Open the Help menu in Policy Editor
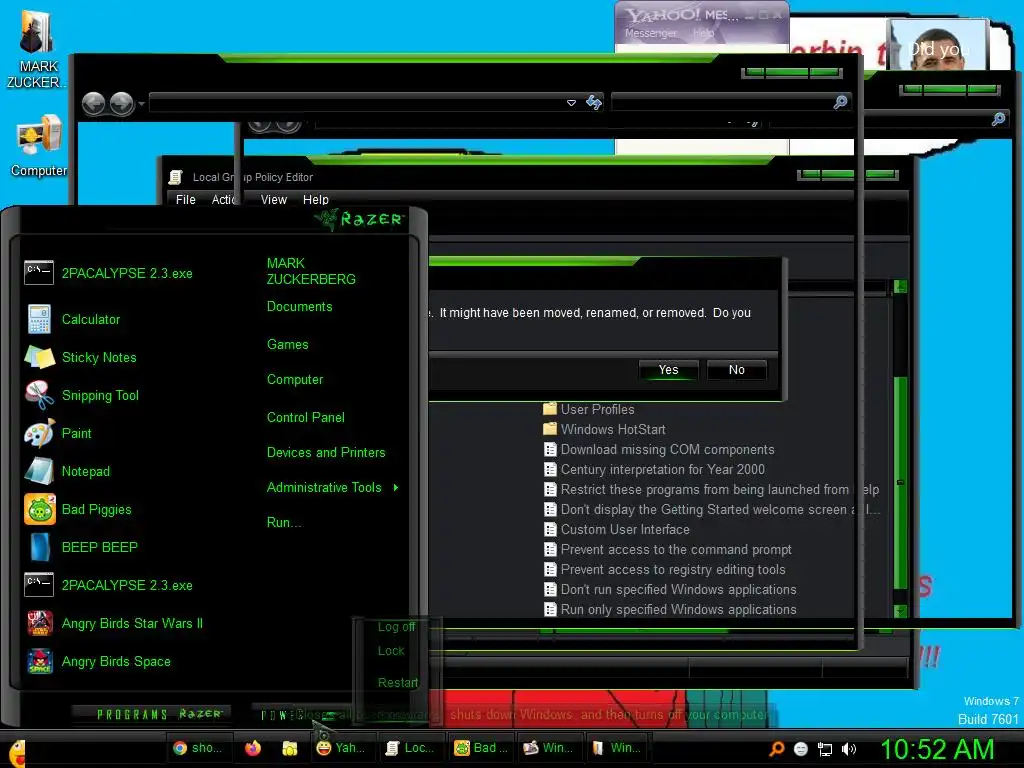1024x768 pixels. click(315, 199)
